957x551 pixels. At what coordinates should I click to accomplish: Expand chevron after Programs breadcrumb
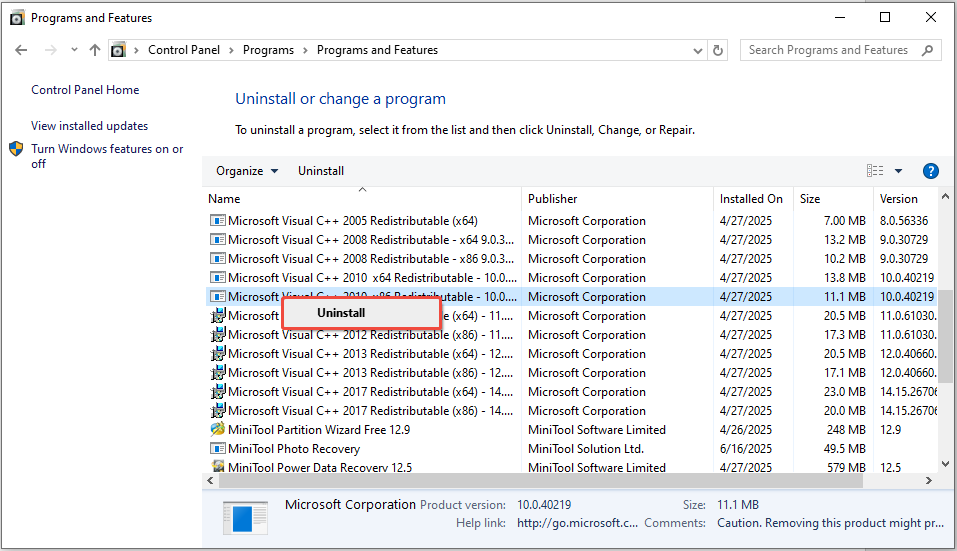click(305, 51)
